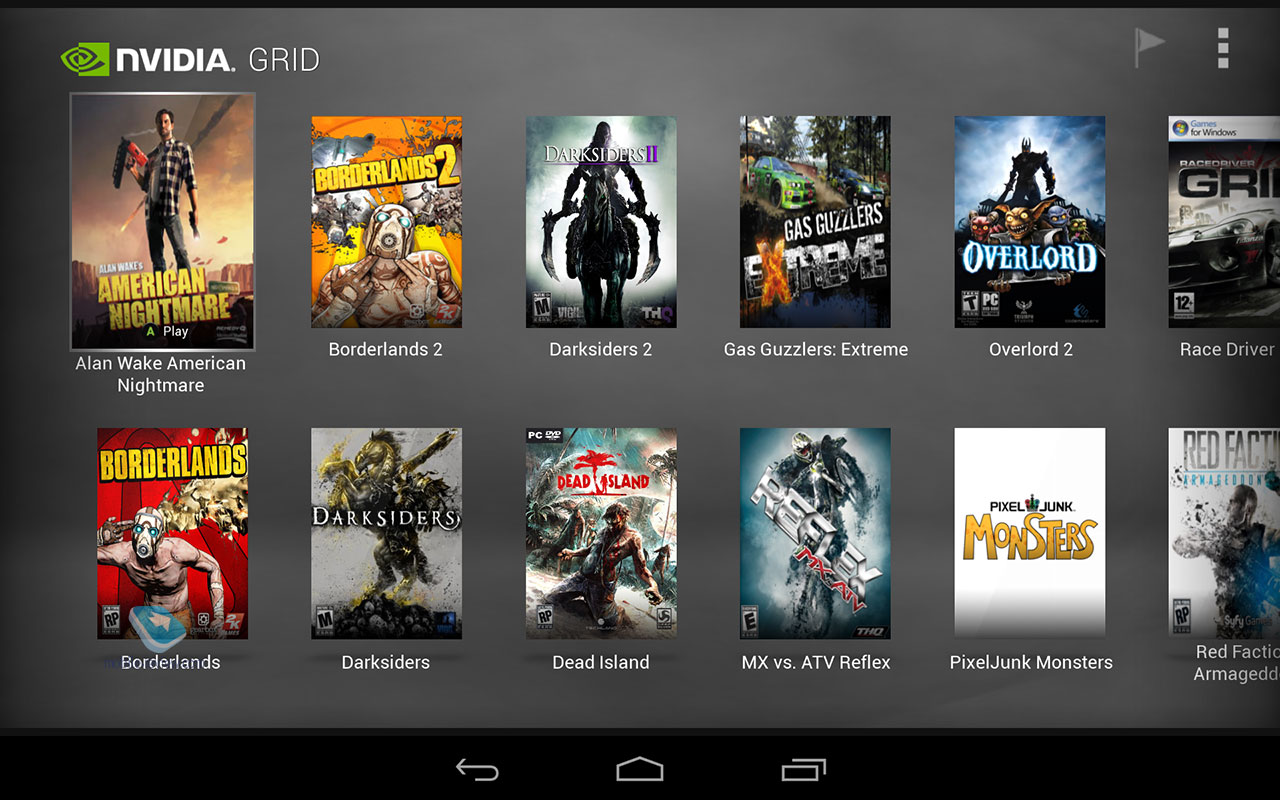1280x800 pixels.
Task: Tap the Android Back navigation button
Action: 477,769
